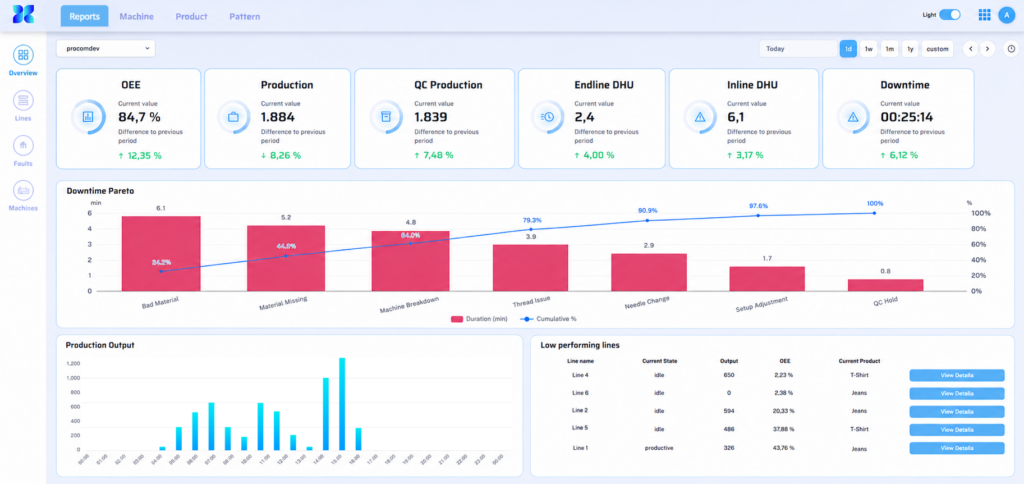Click the Thread Issue Pareto bar
The height and width of the screenshot is (484, 1024).
530,268
